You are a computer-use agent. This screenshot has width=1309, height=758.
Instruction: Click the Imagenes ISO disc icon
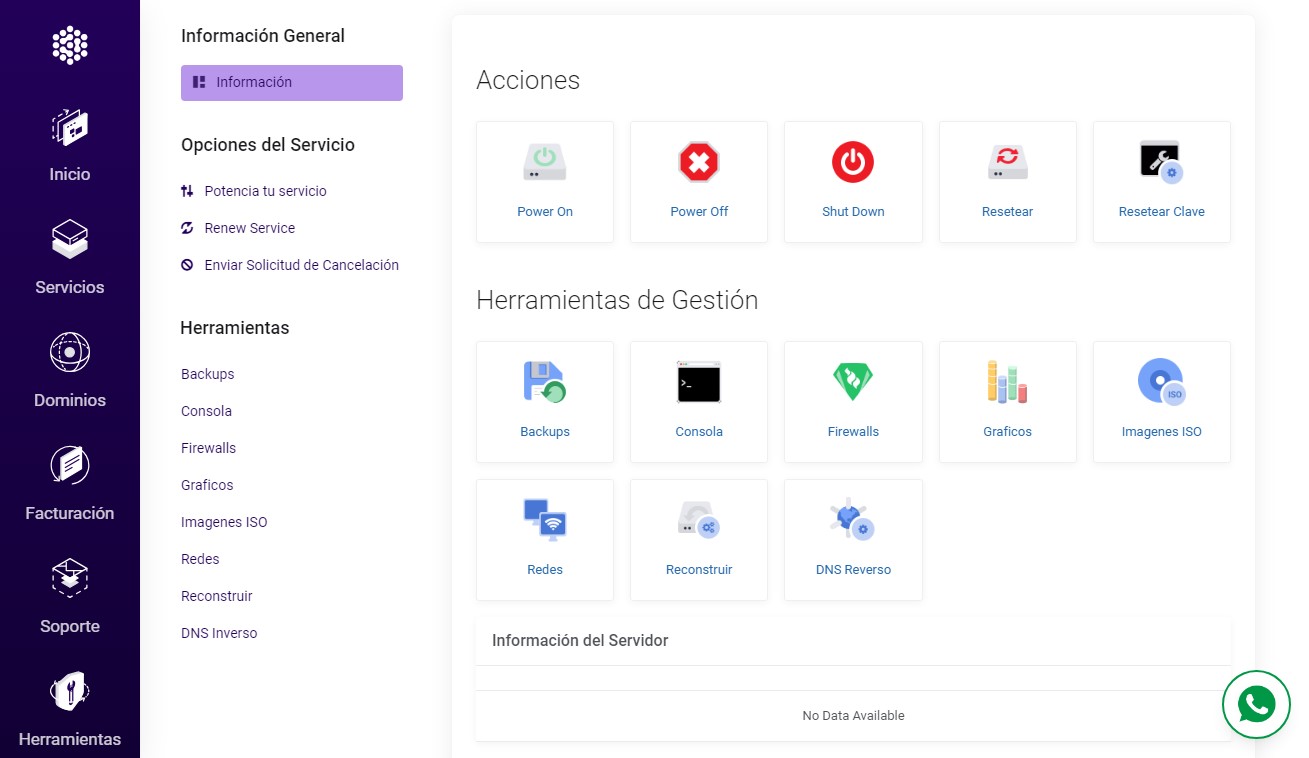click(1161, 381)
